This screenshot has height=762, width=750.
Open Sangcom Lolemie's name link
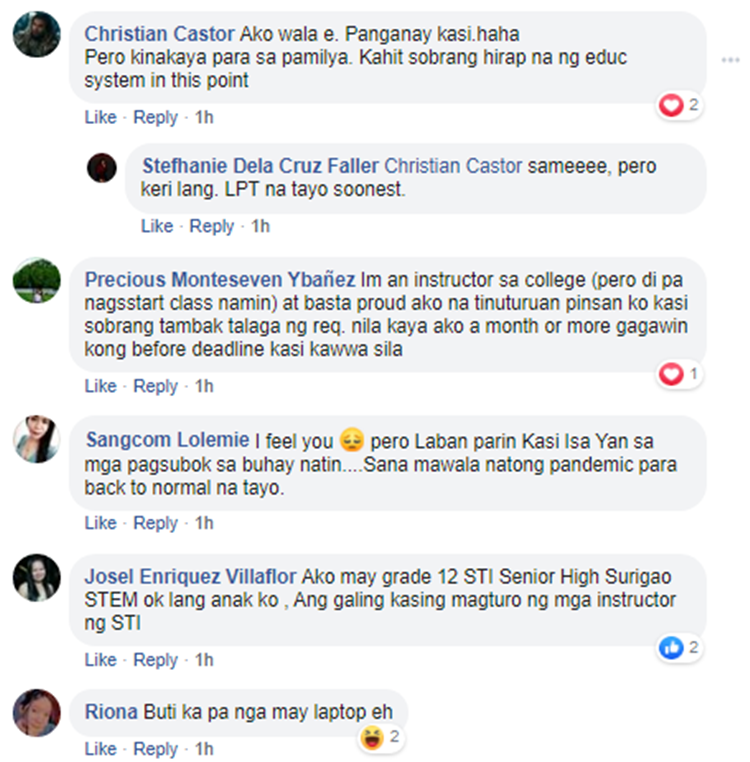[168, 440]
